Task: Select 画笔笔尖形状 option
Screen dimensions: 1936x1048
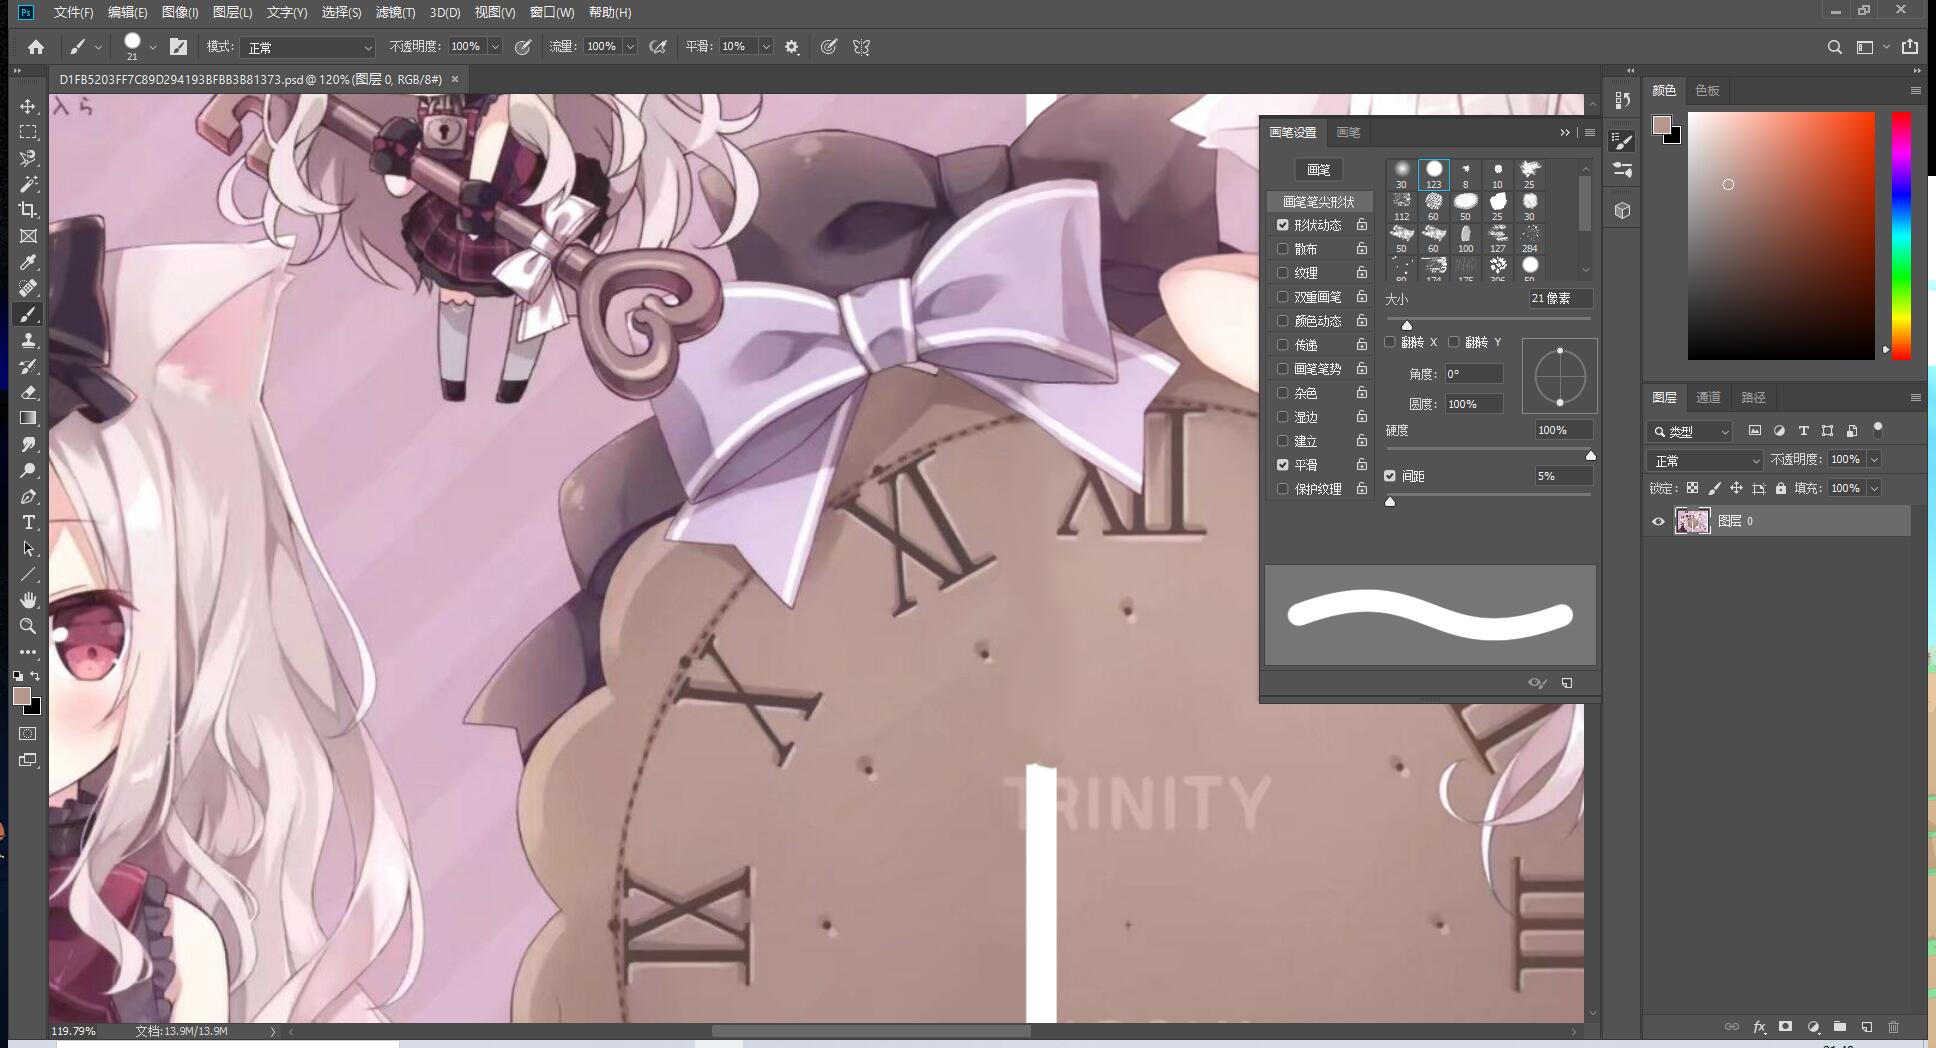Action: pyautogui.click(x=1318, y=202)
